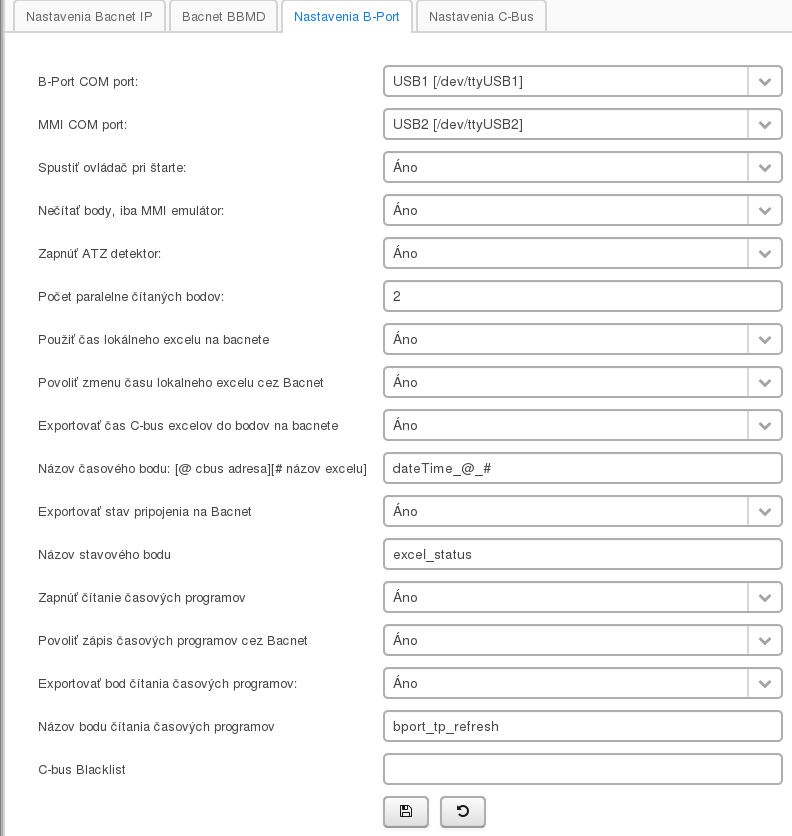Expand the MMI COM port dropdown arrow
Screen dimensions: 792x836
pos(764,125)
